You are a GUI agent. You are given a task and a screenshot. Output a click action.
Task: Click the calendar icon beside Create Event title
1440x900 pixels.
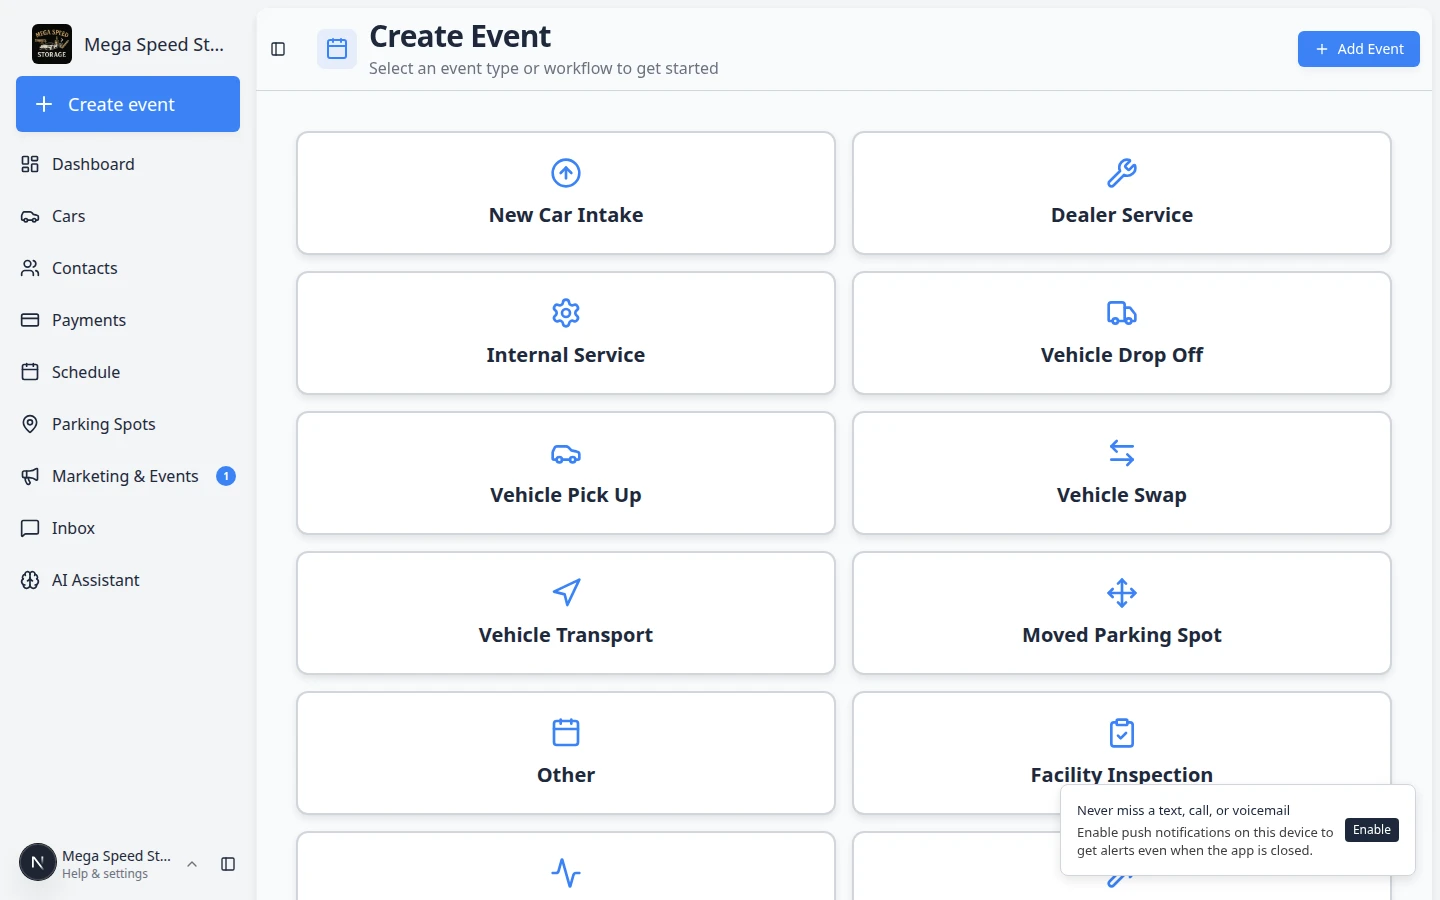[x=337, y=49]
